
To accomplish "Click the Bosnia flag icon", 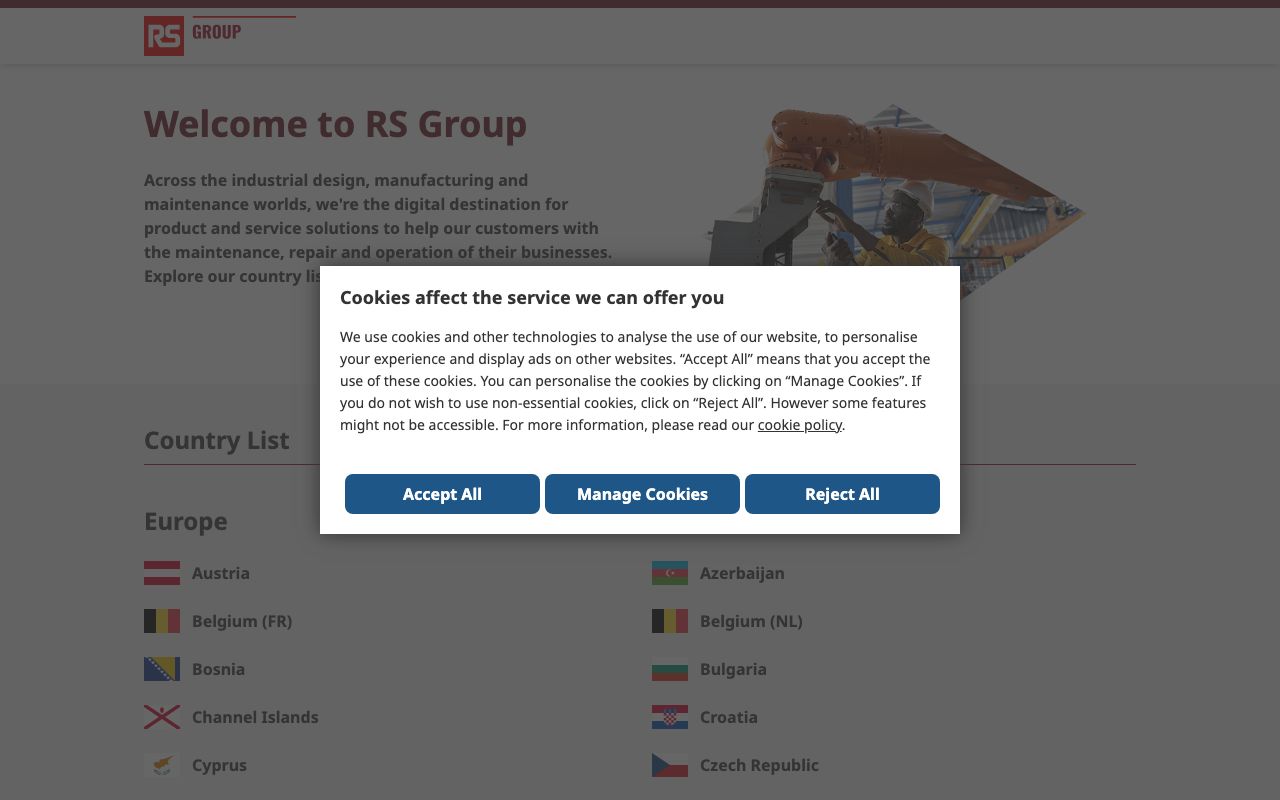I will coord(162,669).
